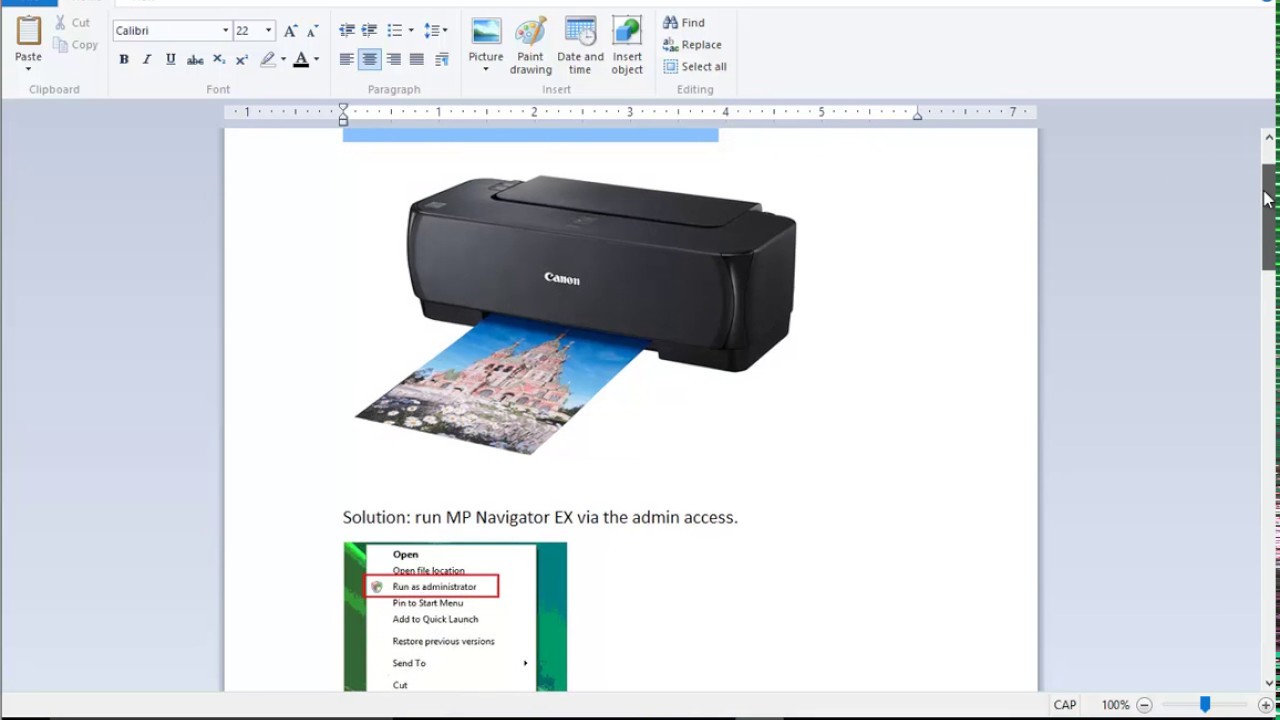Click the Shrink font icon
Screen dimensions: 1280x720
click(312, 31)
